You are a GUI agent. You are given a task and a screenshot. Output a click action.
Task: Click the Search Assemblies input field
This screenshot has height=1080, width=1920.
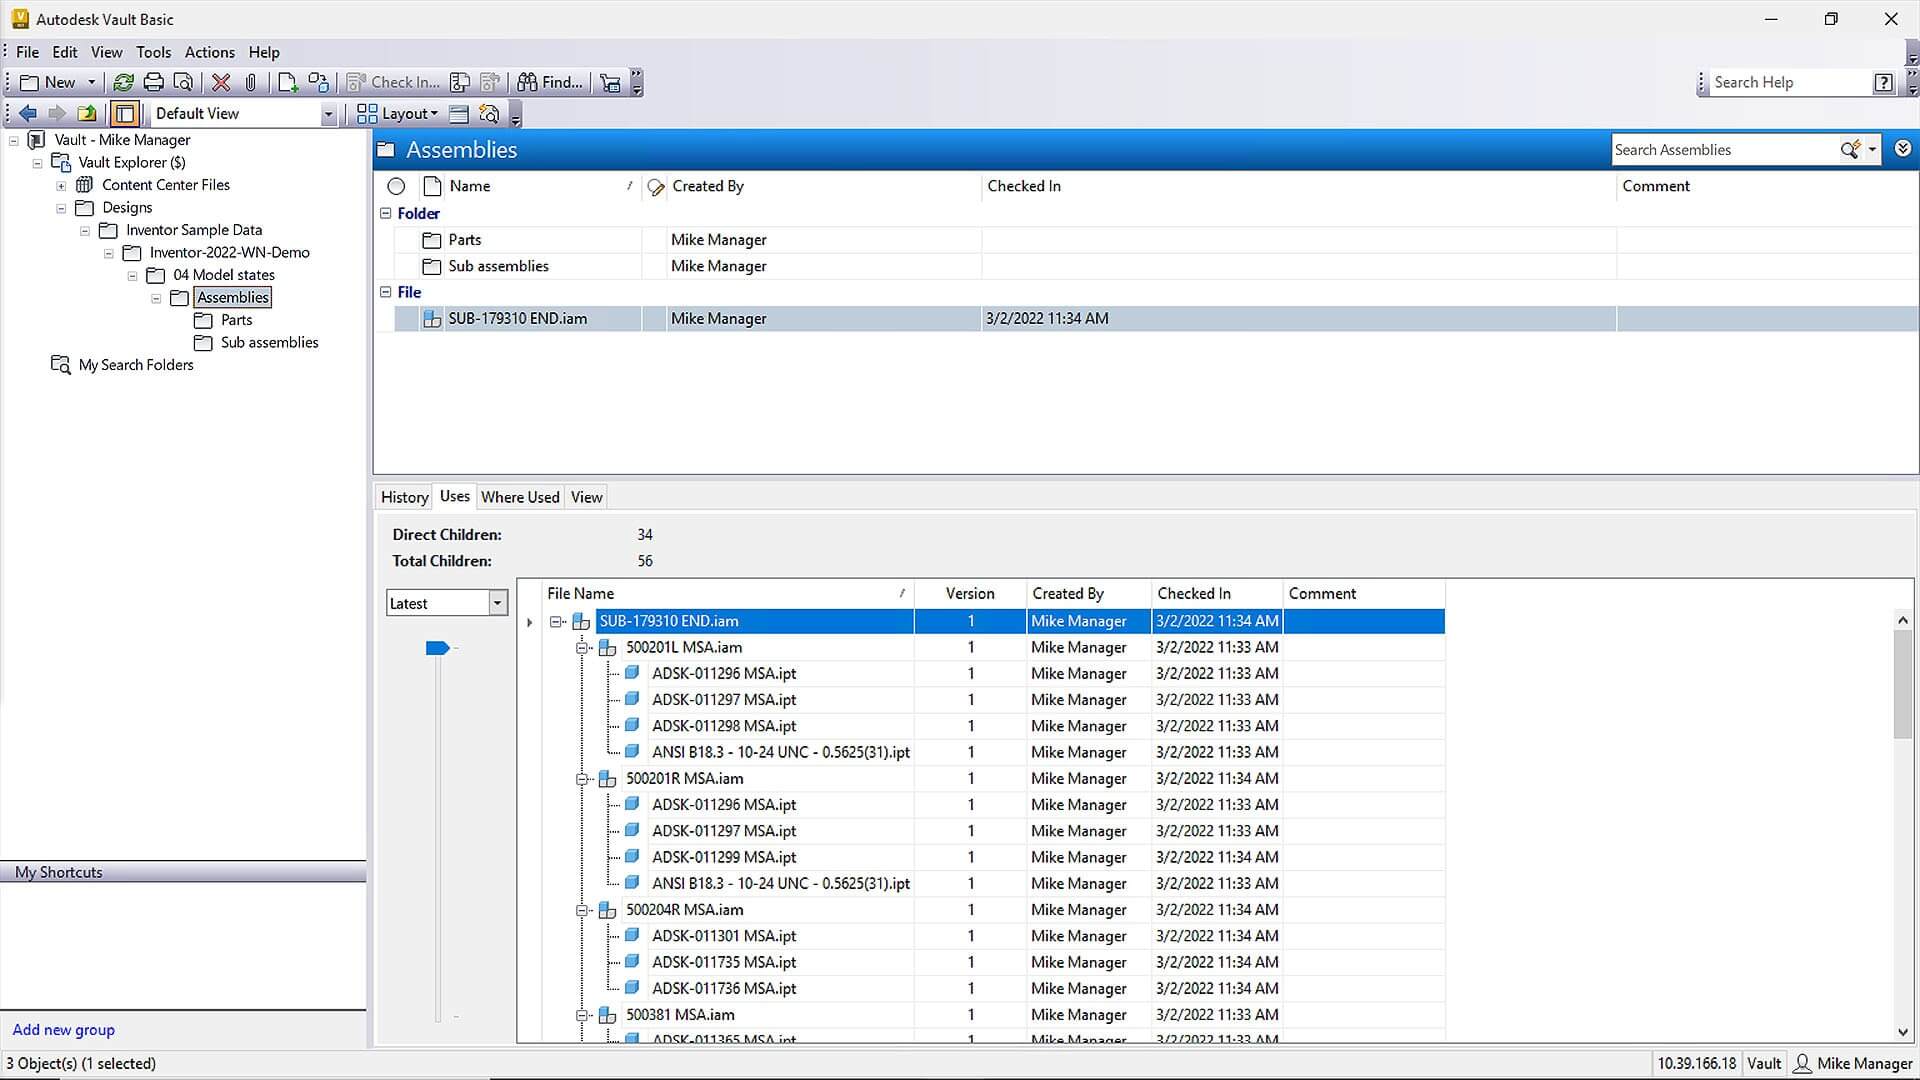[x=1724, y=150]
